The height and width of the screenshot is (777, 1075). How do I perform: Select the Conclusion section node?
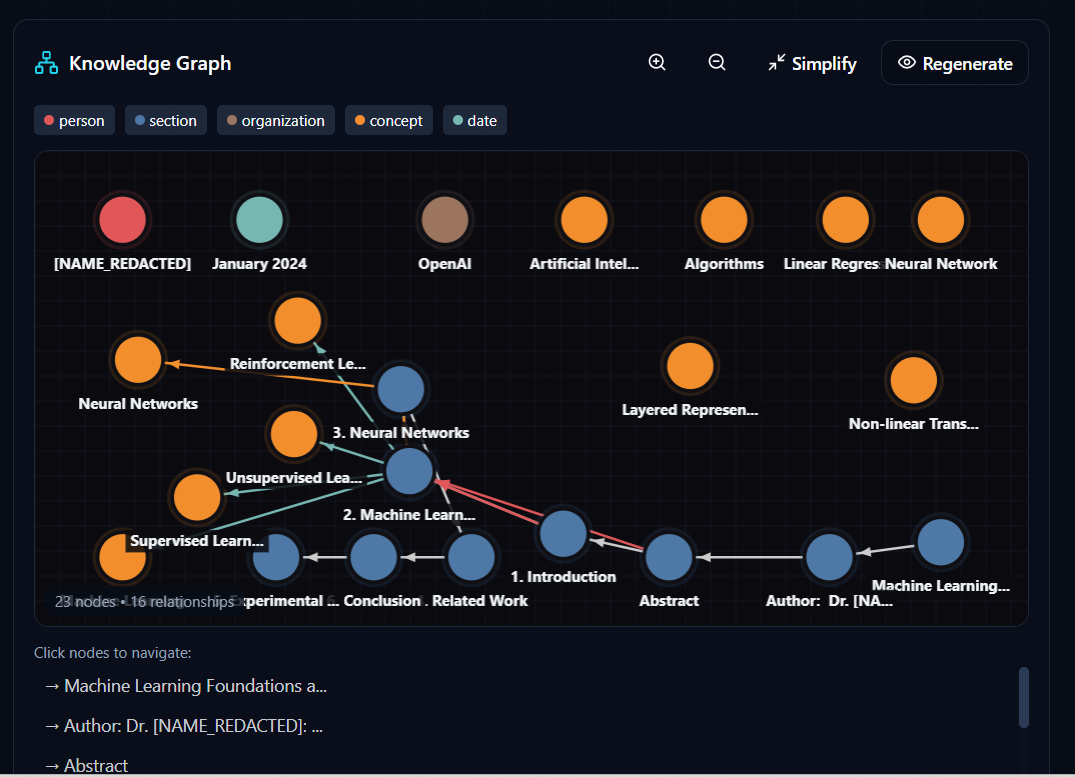coord(374,557)
